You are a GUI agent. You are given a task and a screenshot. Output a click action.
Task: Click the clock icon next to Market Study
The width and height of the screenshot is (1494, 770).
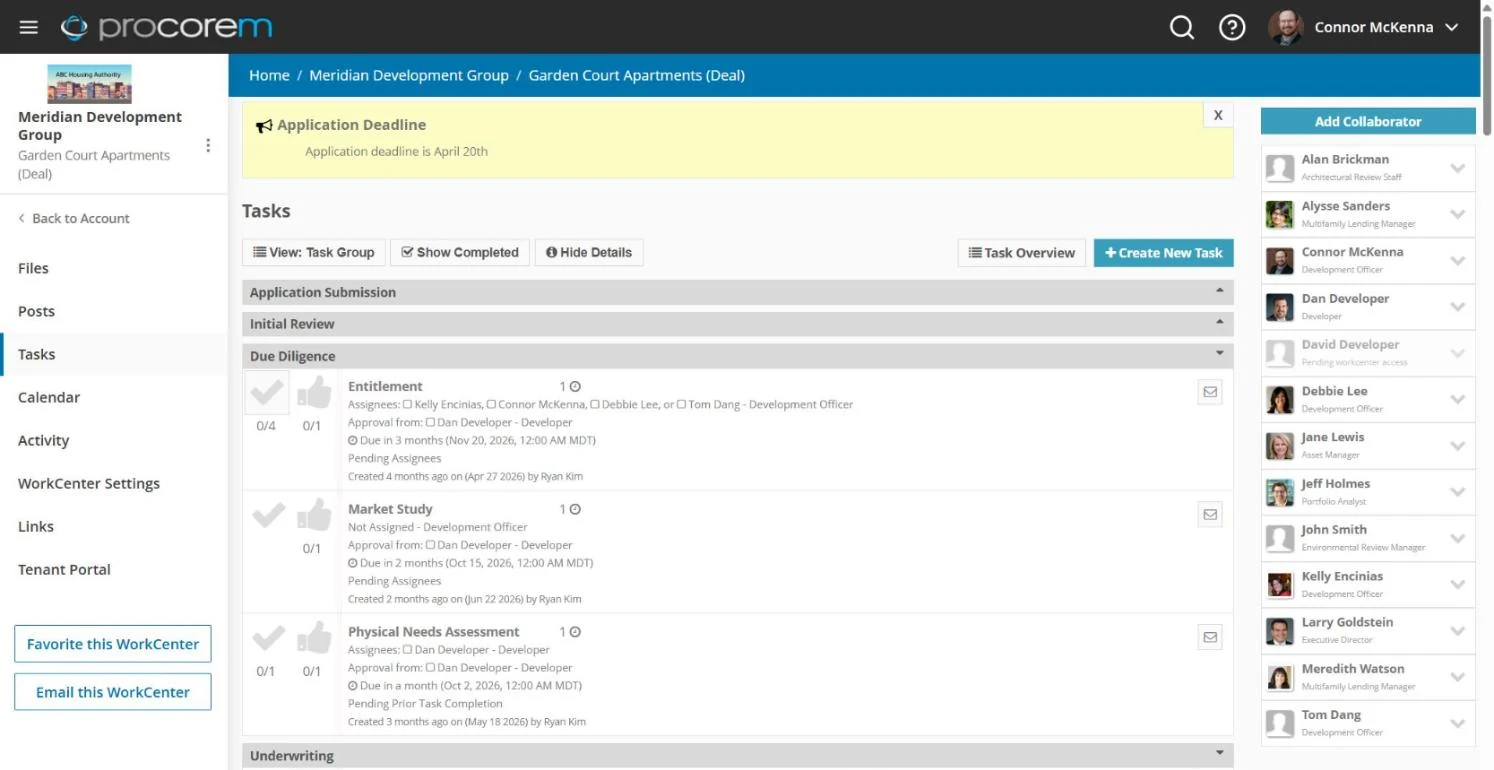tap(575, 510)
